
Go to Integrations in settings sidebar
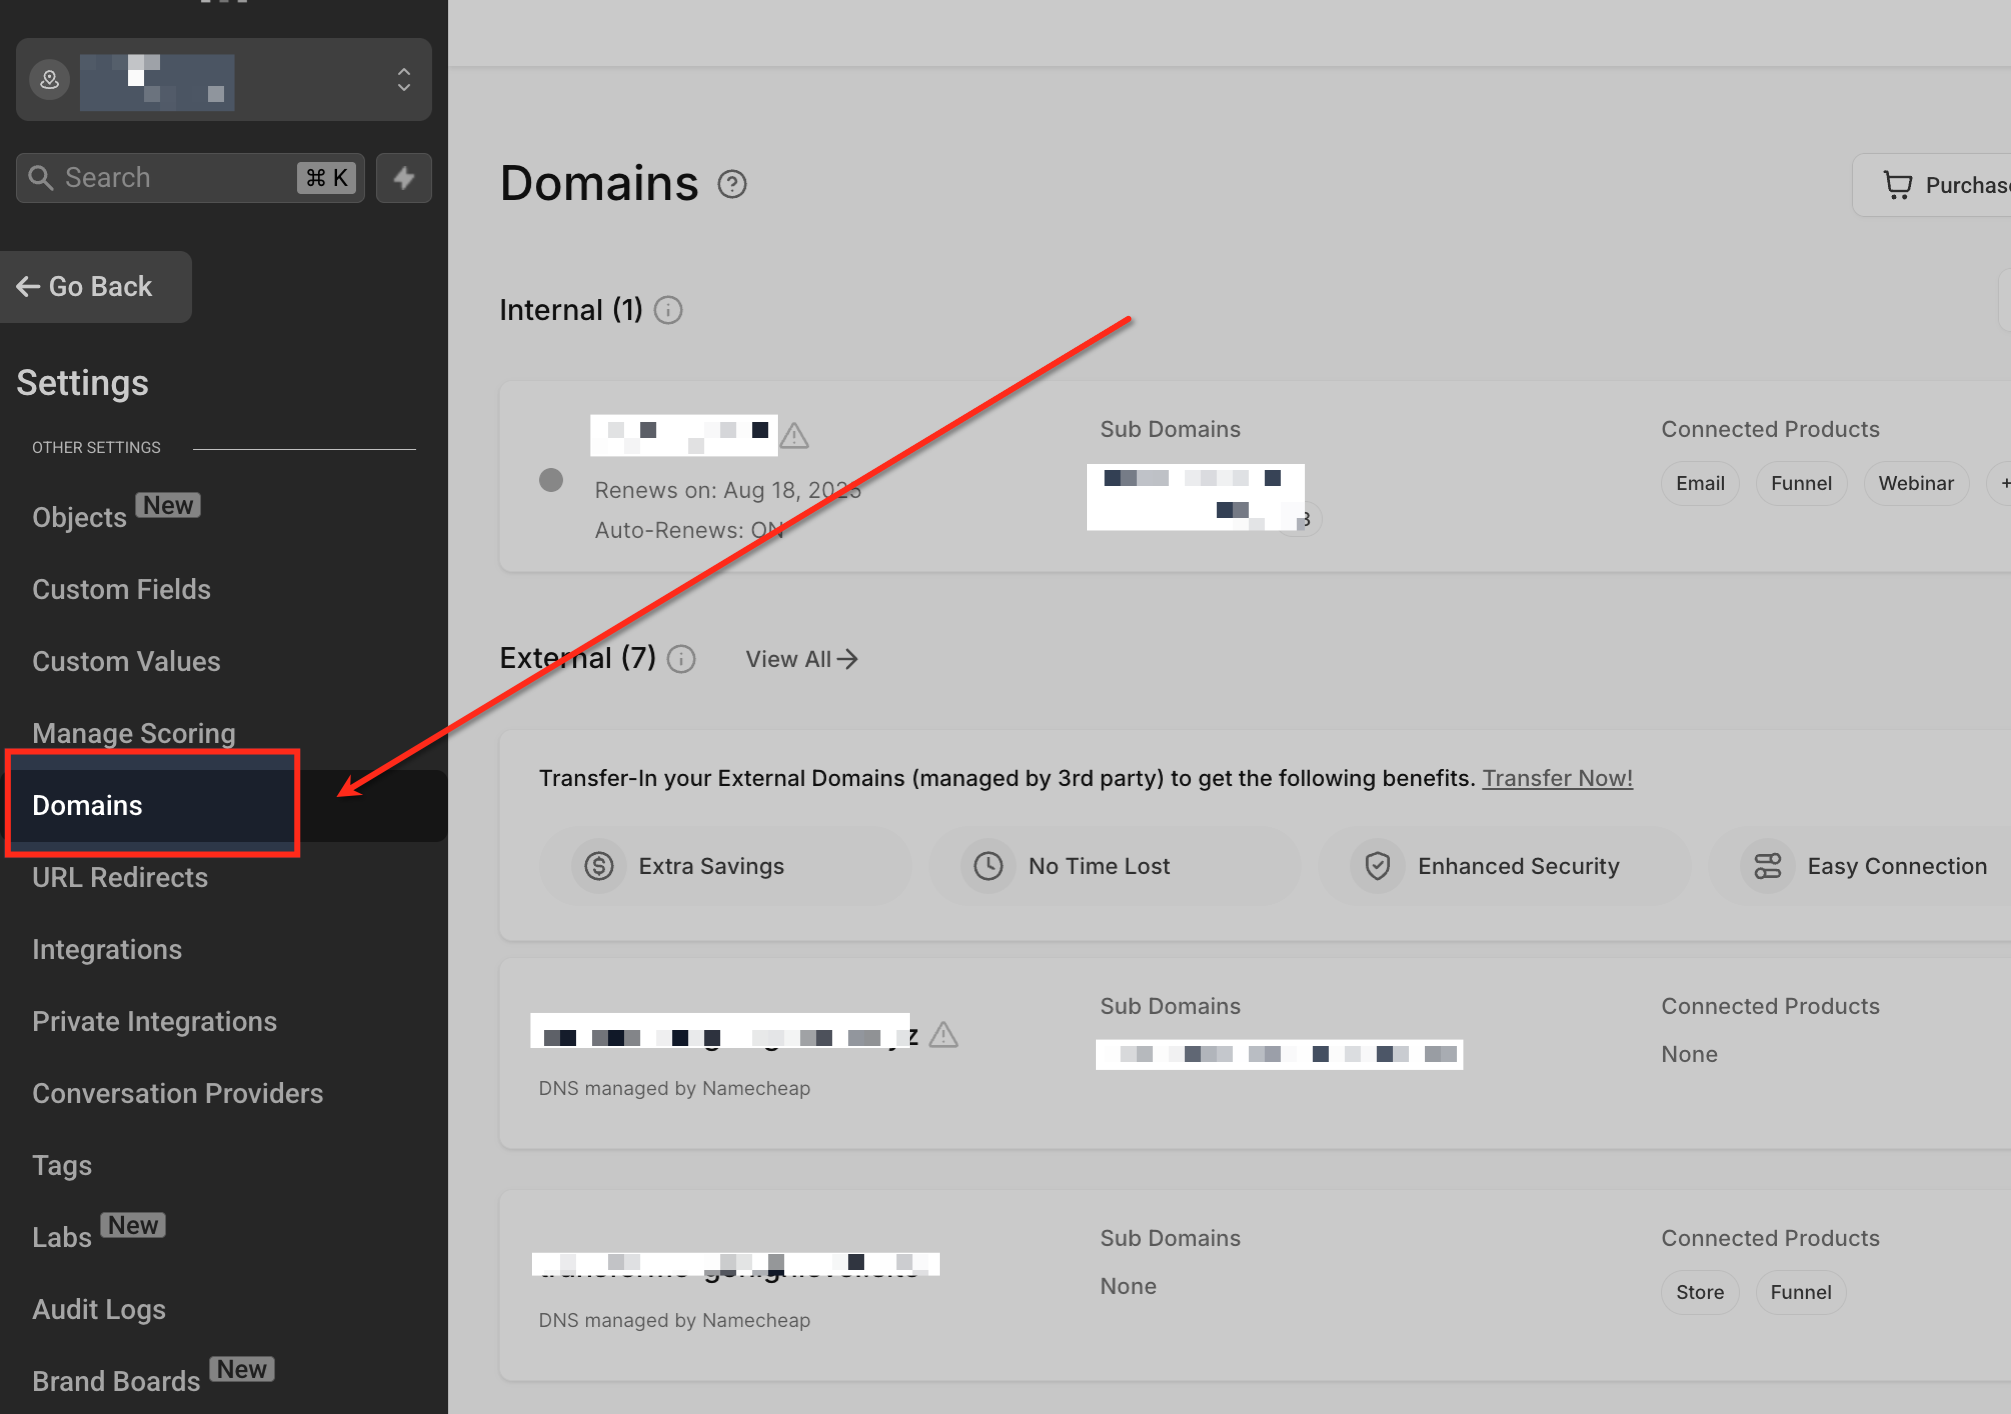tap(107, 949)
